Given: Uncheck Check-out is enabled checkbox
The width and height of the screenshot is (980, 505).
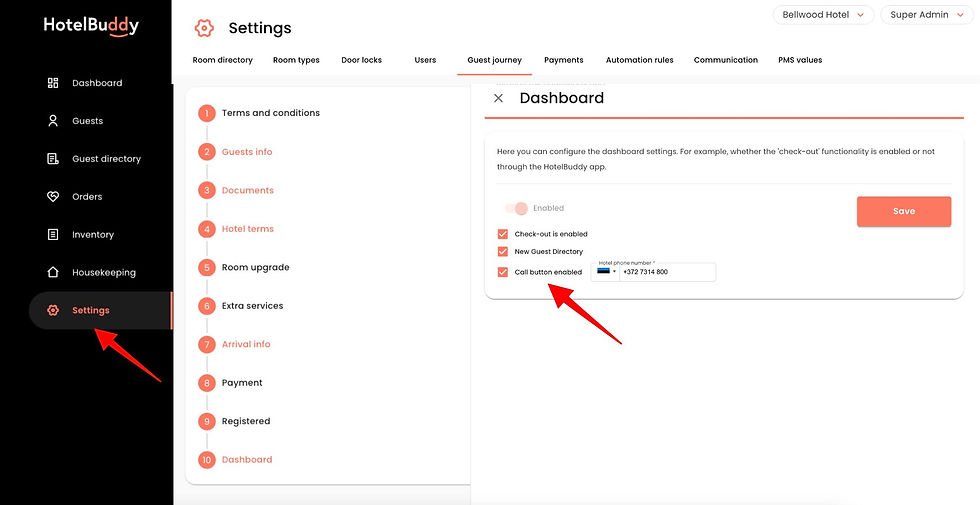Looking at the screenshot, I should 502,234.
